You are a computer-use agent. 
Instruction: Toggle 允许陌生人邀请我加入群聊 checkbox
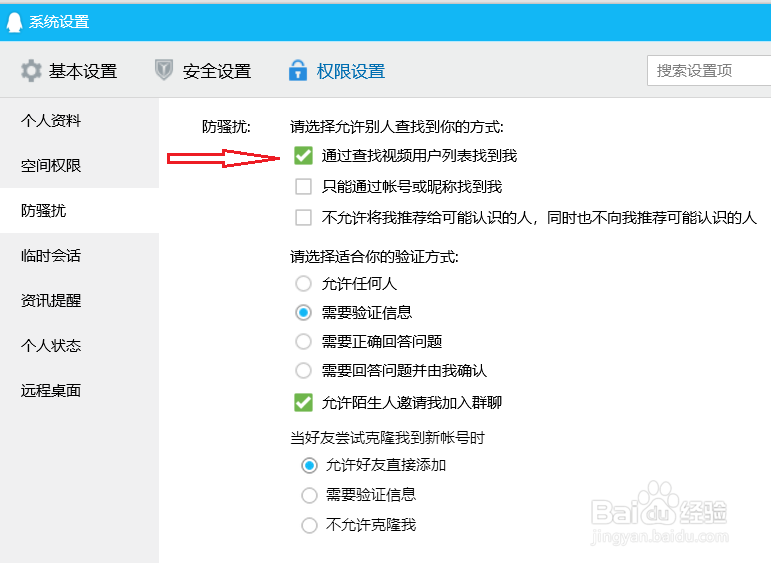pyautogui.click(x=303, y=403)
